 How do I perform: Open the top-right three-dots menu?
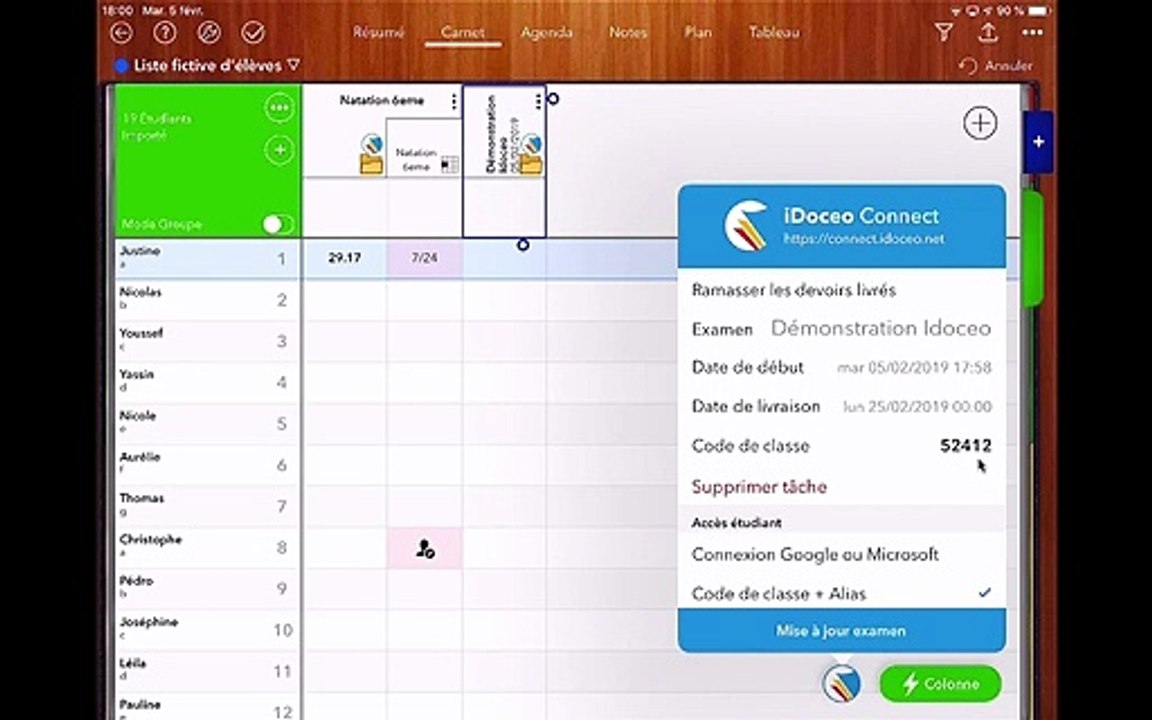[1032, 32]
